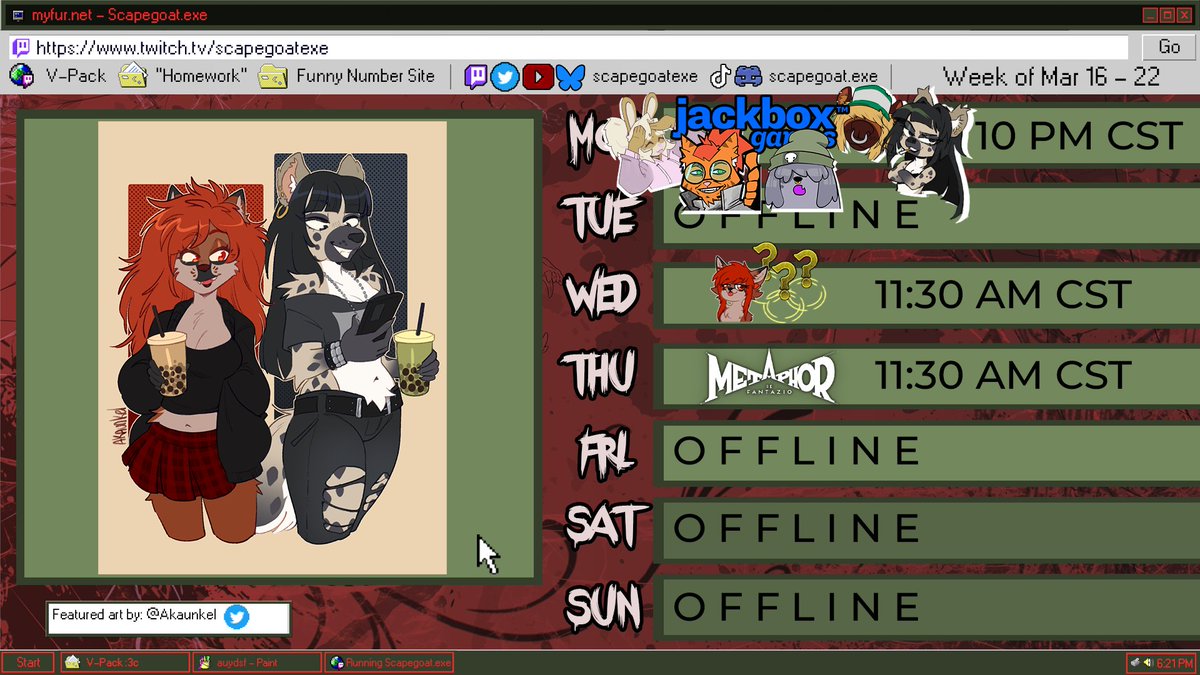
Task: Click Thursday's 11:30 AM CST time
Action: (x=1003, y=374)
